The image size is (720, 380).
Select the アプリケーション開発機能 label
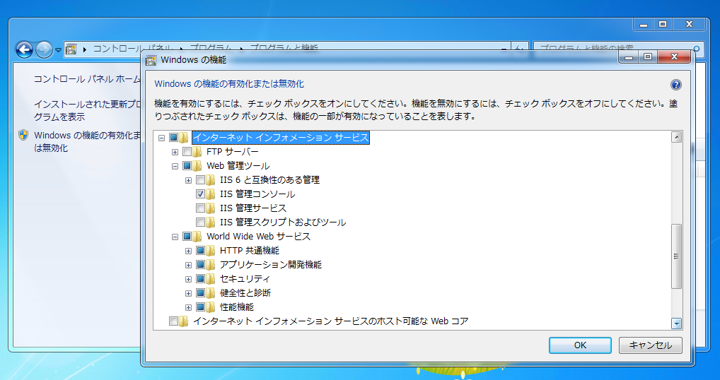coord(271,265)
